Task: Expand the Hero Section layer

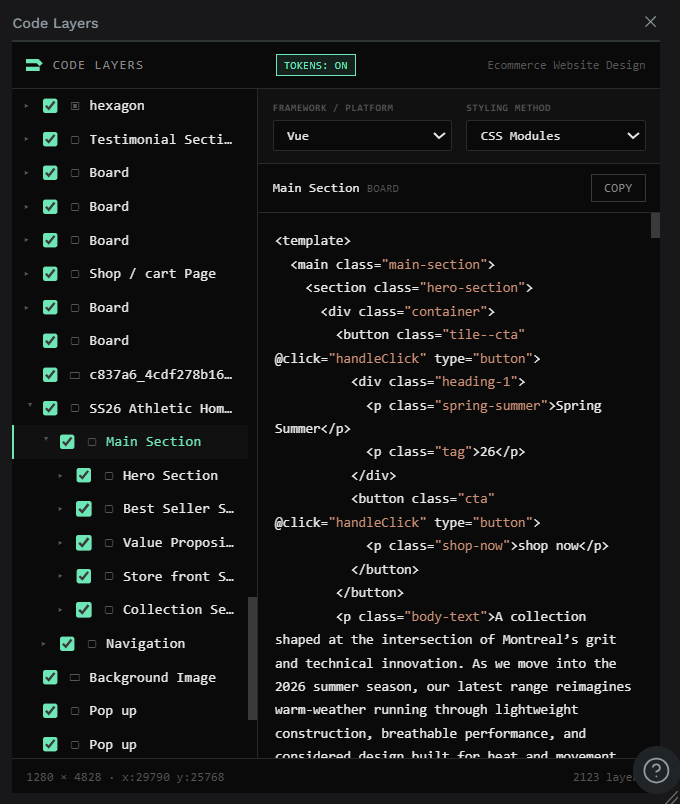Action: 60,476
